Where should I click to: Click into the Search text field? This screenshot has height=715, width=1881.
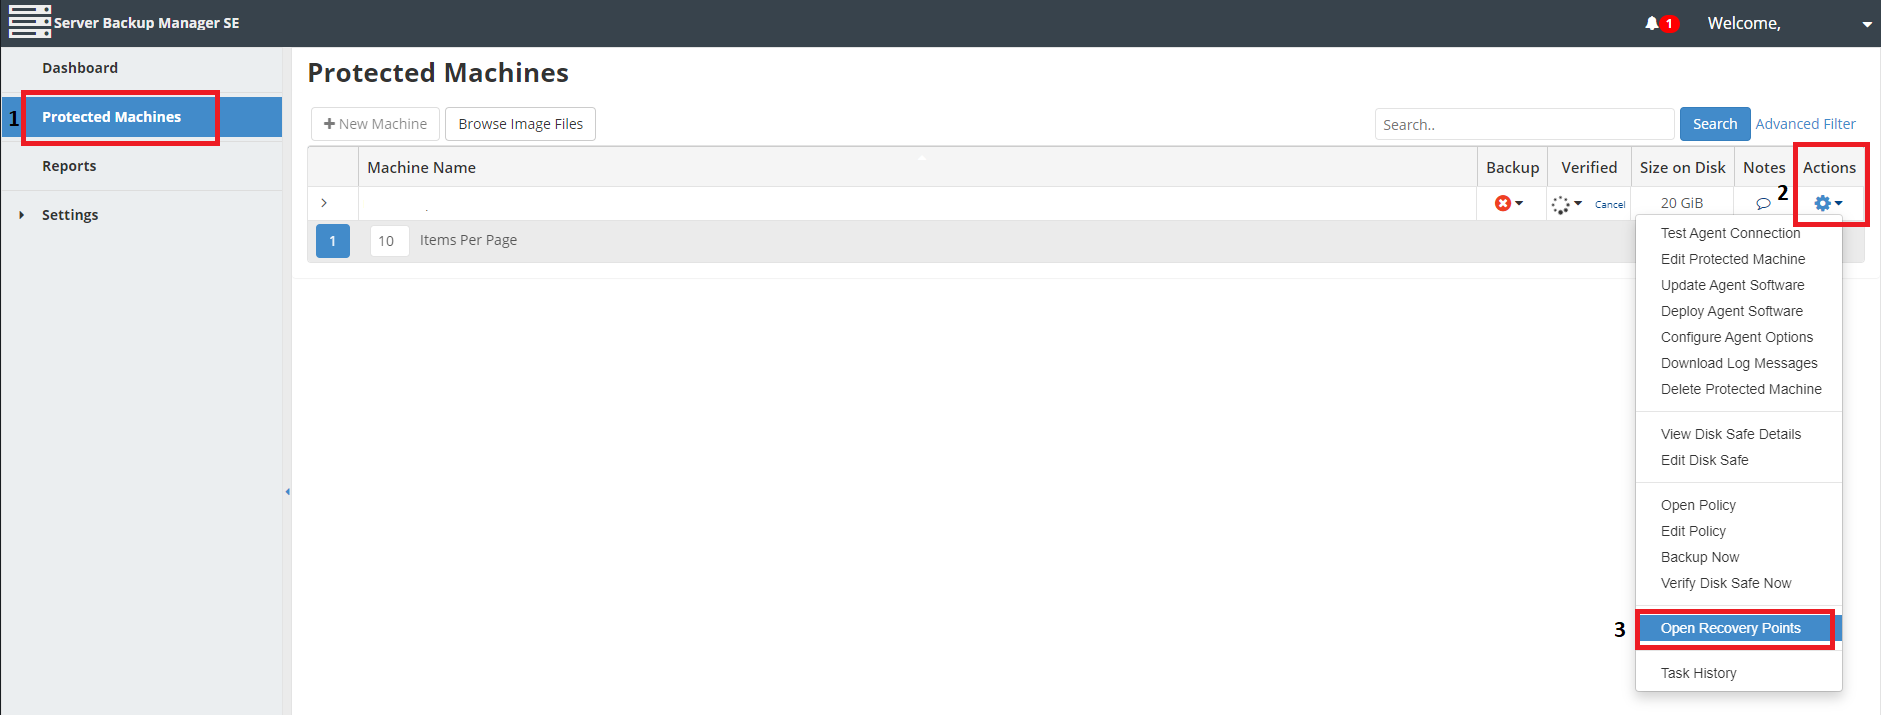pos(1524,124)
